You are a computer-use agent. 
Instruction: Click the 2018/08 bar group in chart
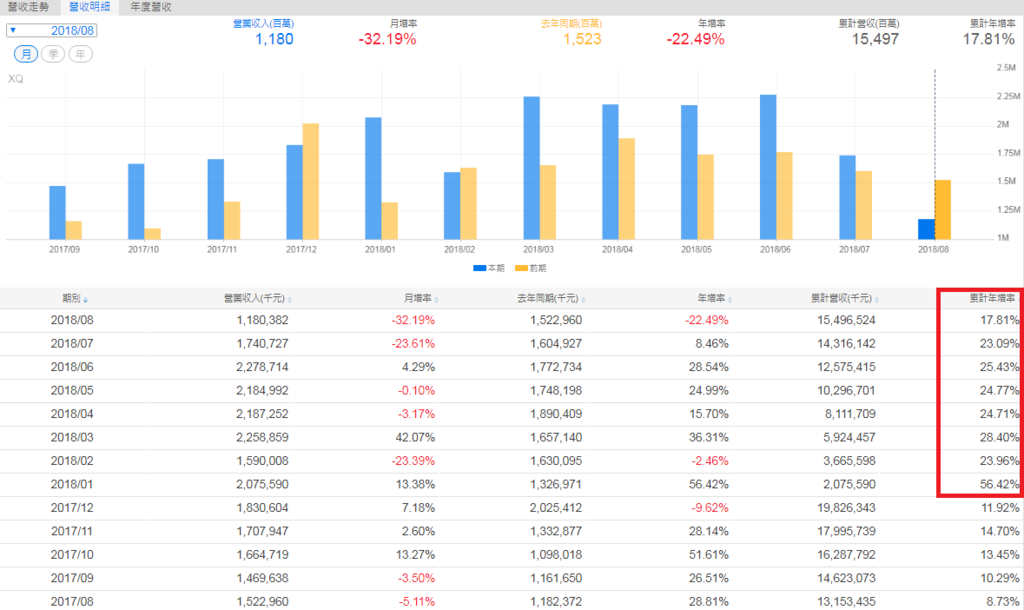coord(935,210)
